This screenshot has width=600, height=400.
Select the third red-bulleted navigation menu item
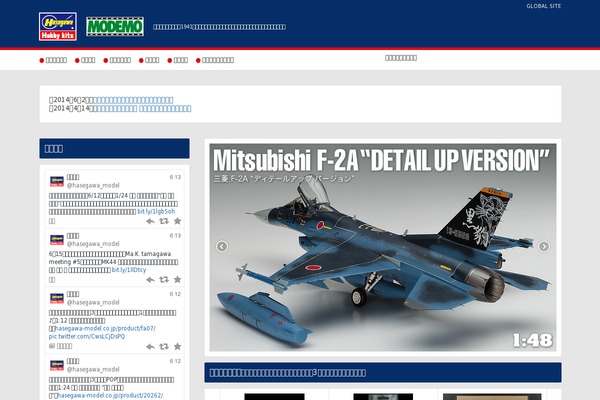[117, 60]
